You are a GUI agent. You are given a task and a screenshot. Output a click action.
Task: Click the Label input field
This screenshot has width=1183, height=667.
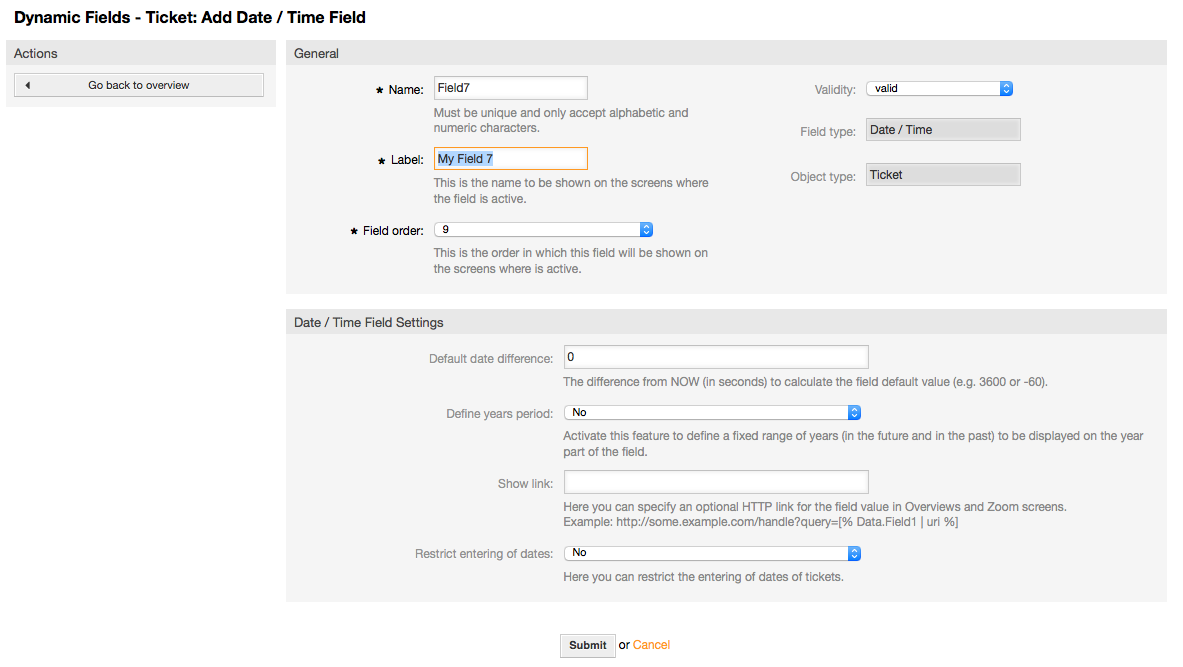tap(510, 159)
